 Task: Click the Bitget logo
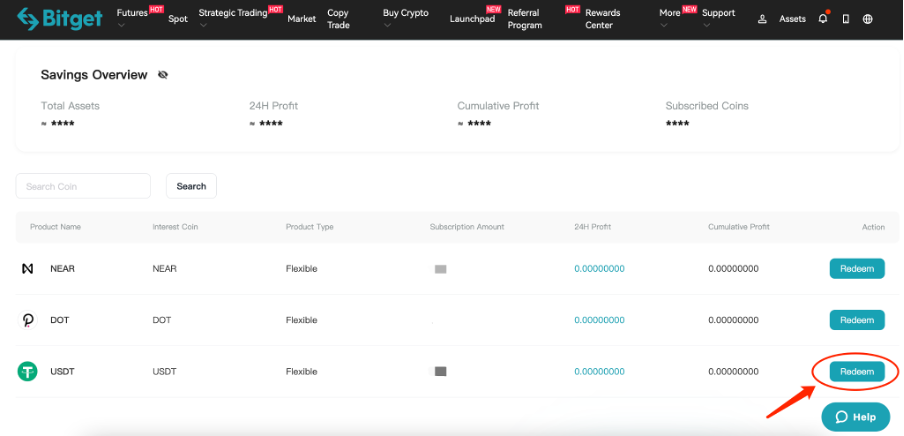coord(59,19)
